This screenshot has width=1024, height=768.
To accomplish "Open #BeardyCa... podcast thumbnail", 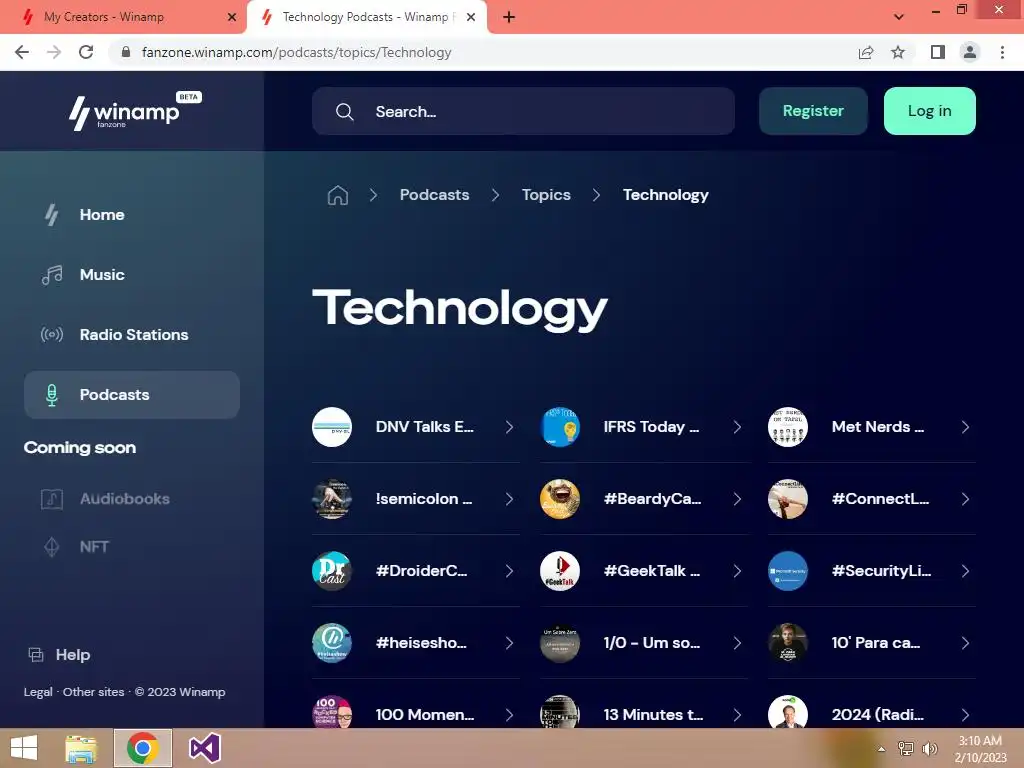I will pyautogui.click(x=560, y=499).
